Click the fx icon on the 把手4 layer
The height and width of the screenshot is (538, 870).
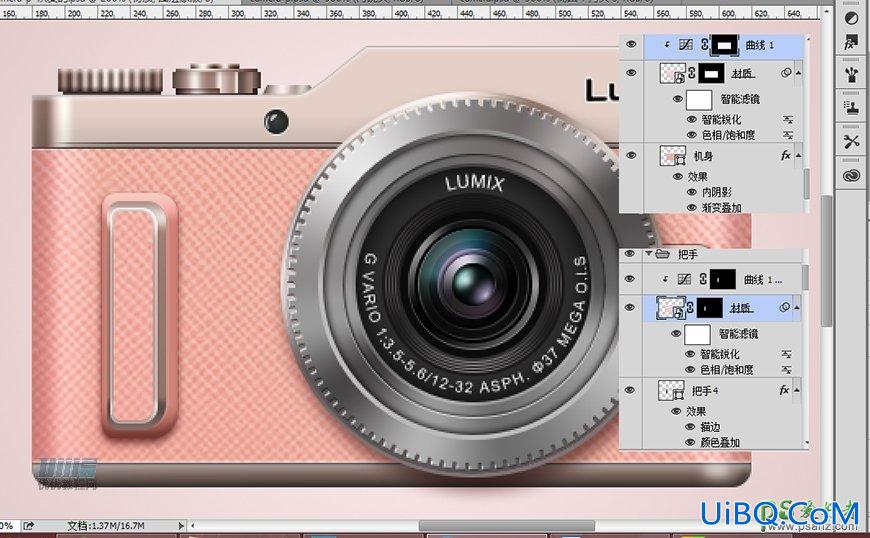click(x=784, y=390)
